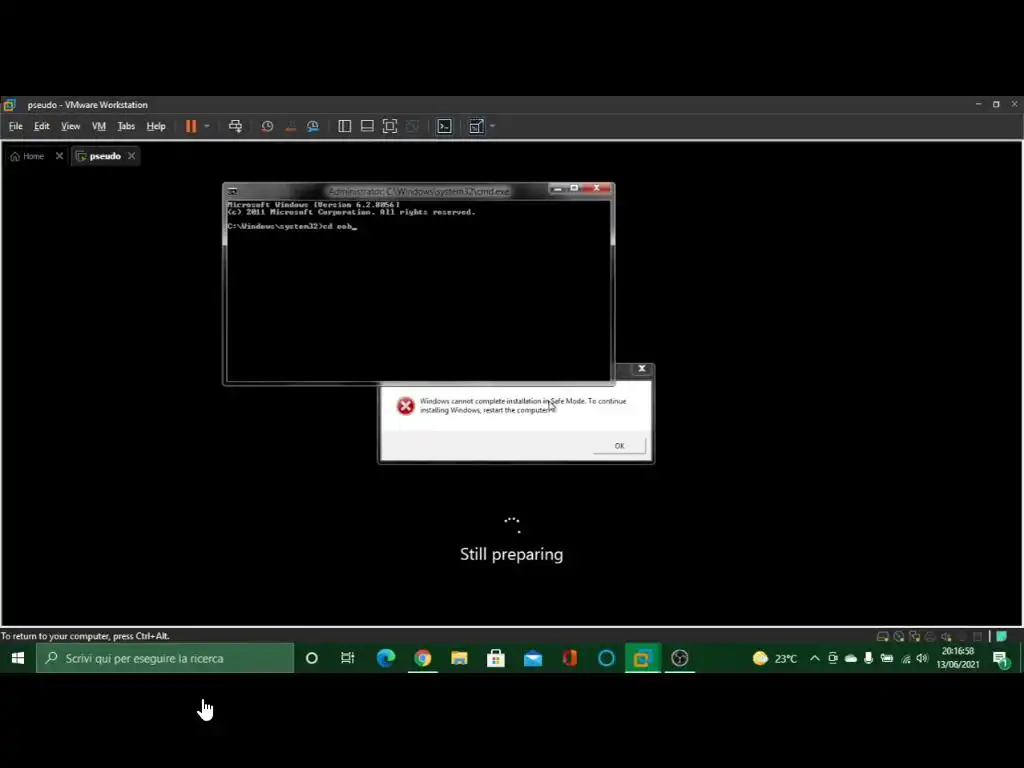Toggle the Thumbnail Bar icon
The image size is (1024, 768).
pyautogui.click(x=367, y=126)
